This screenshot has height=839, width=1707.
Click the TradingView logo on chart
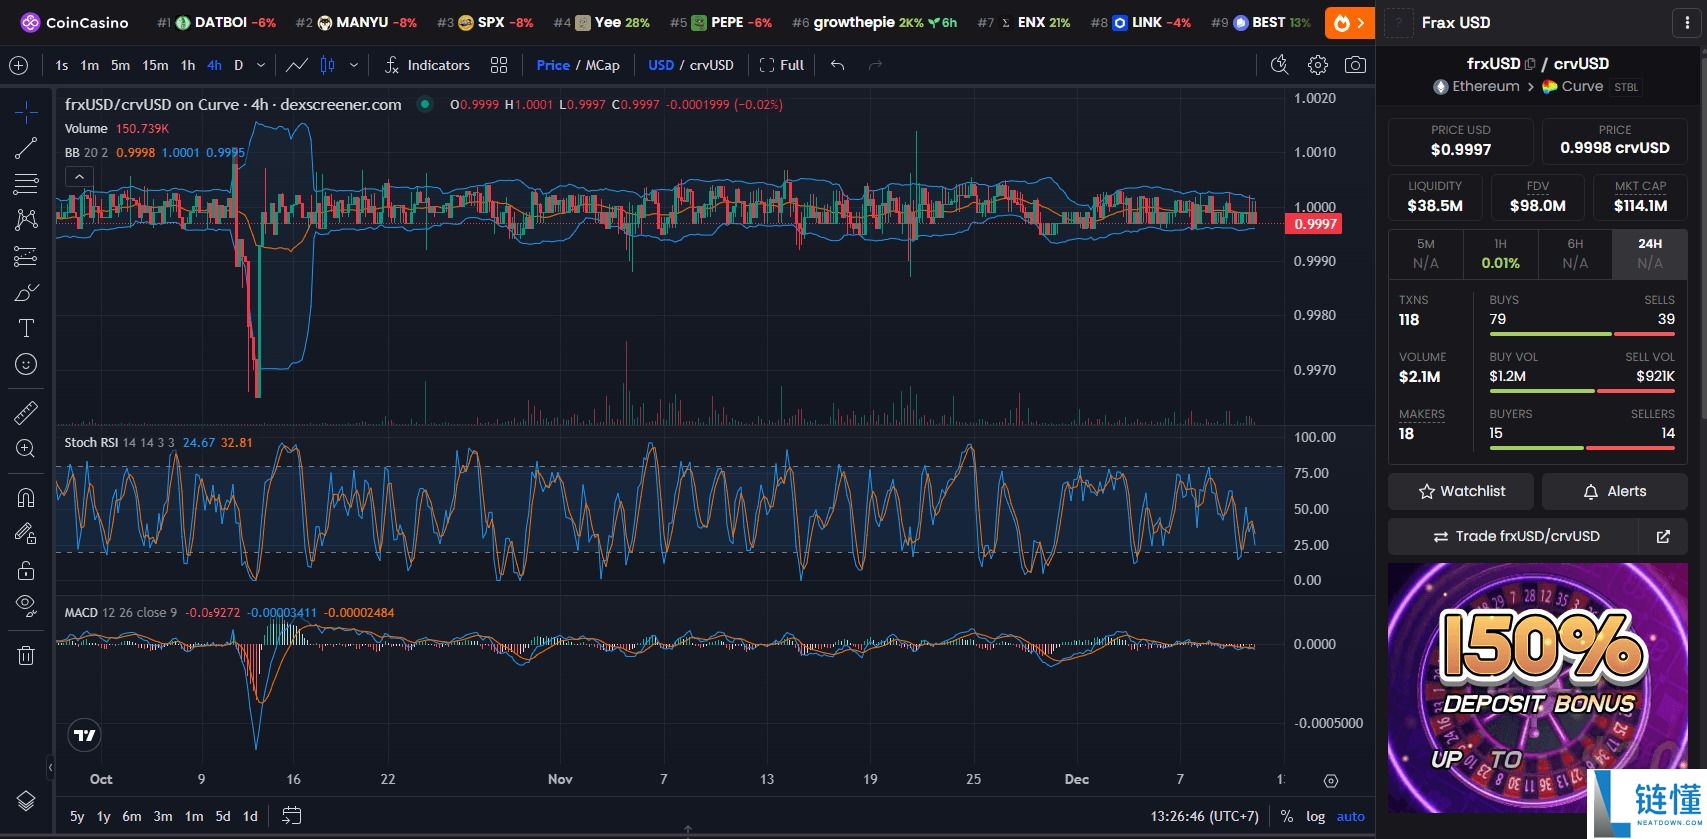pos(85,735)
